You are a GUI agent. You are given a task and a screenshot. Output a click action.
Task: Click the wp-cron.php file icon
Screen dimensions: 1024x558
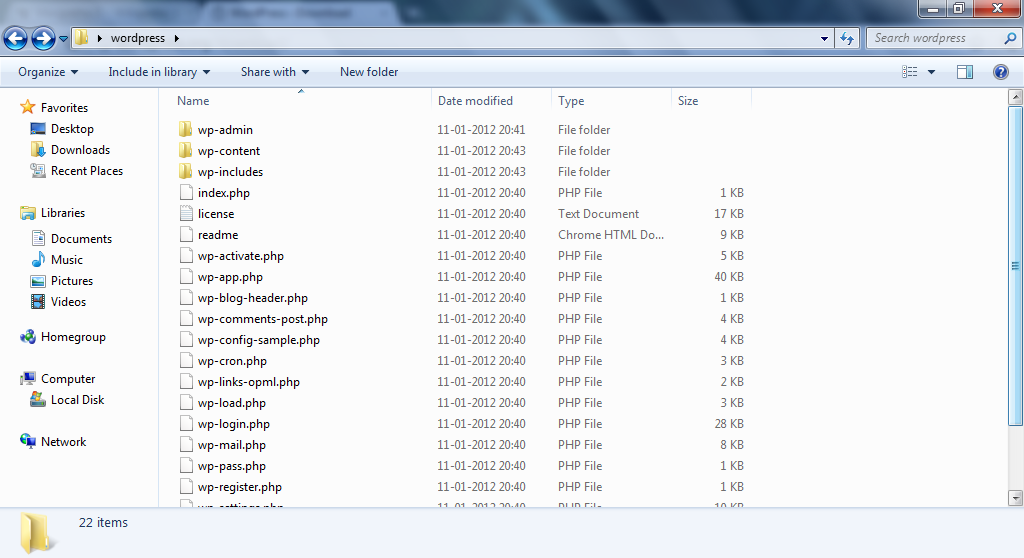tap(186, 361)
